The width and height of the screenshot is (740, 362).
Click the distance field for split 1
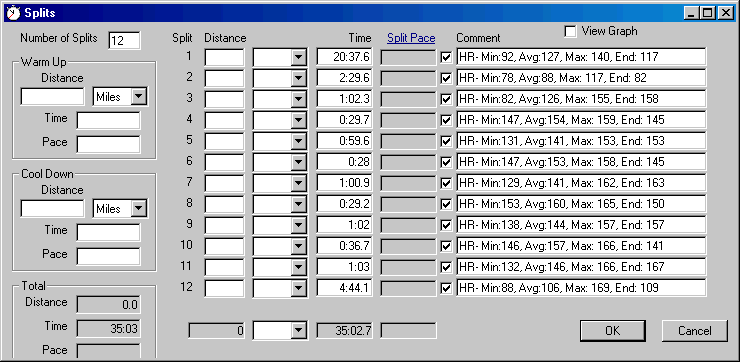point(224,57)
